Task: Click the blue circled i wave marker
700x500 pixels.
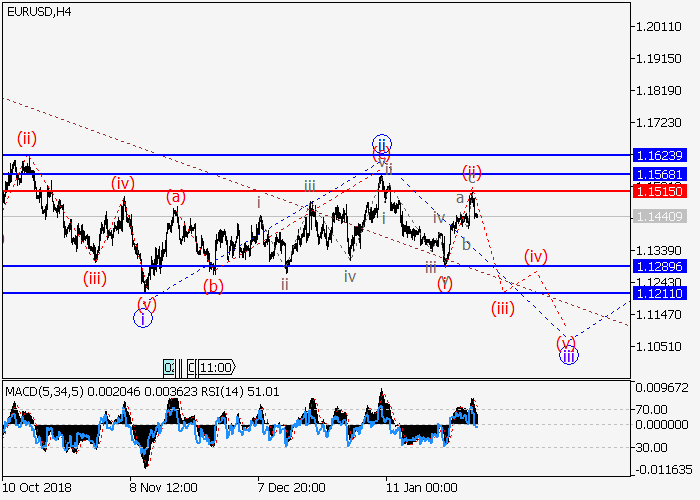Action: pos(142,319)
